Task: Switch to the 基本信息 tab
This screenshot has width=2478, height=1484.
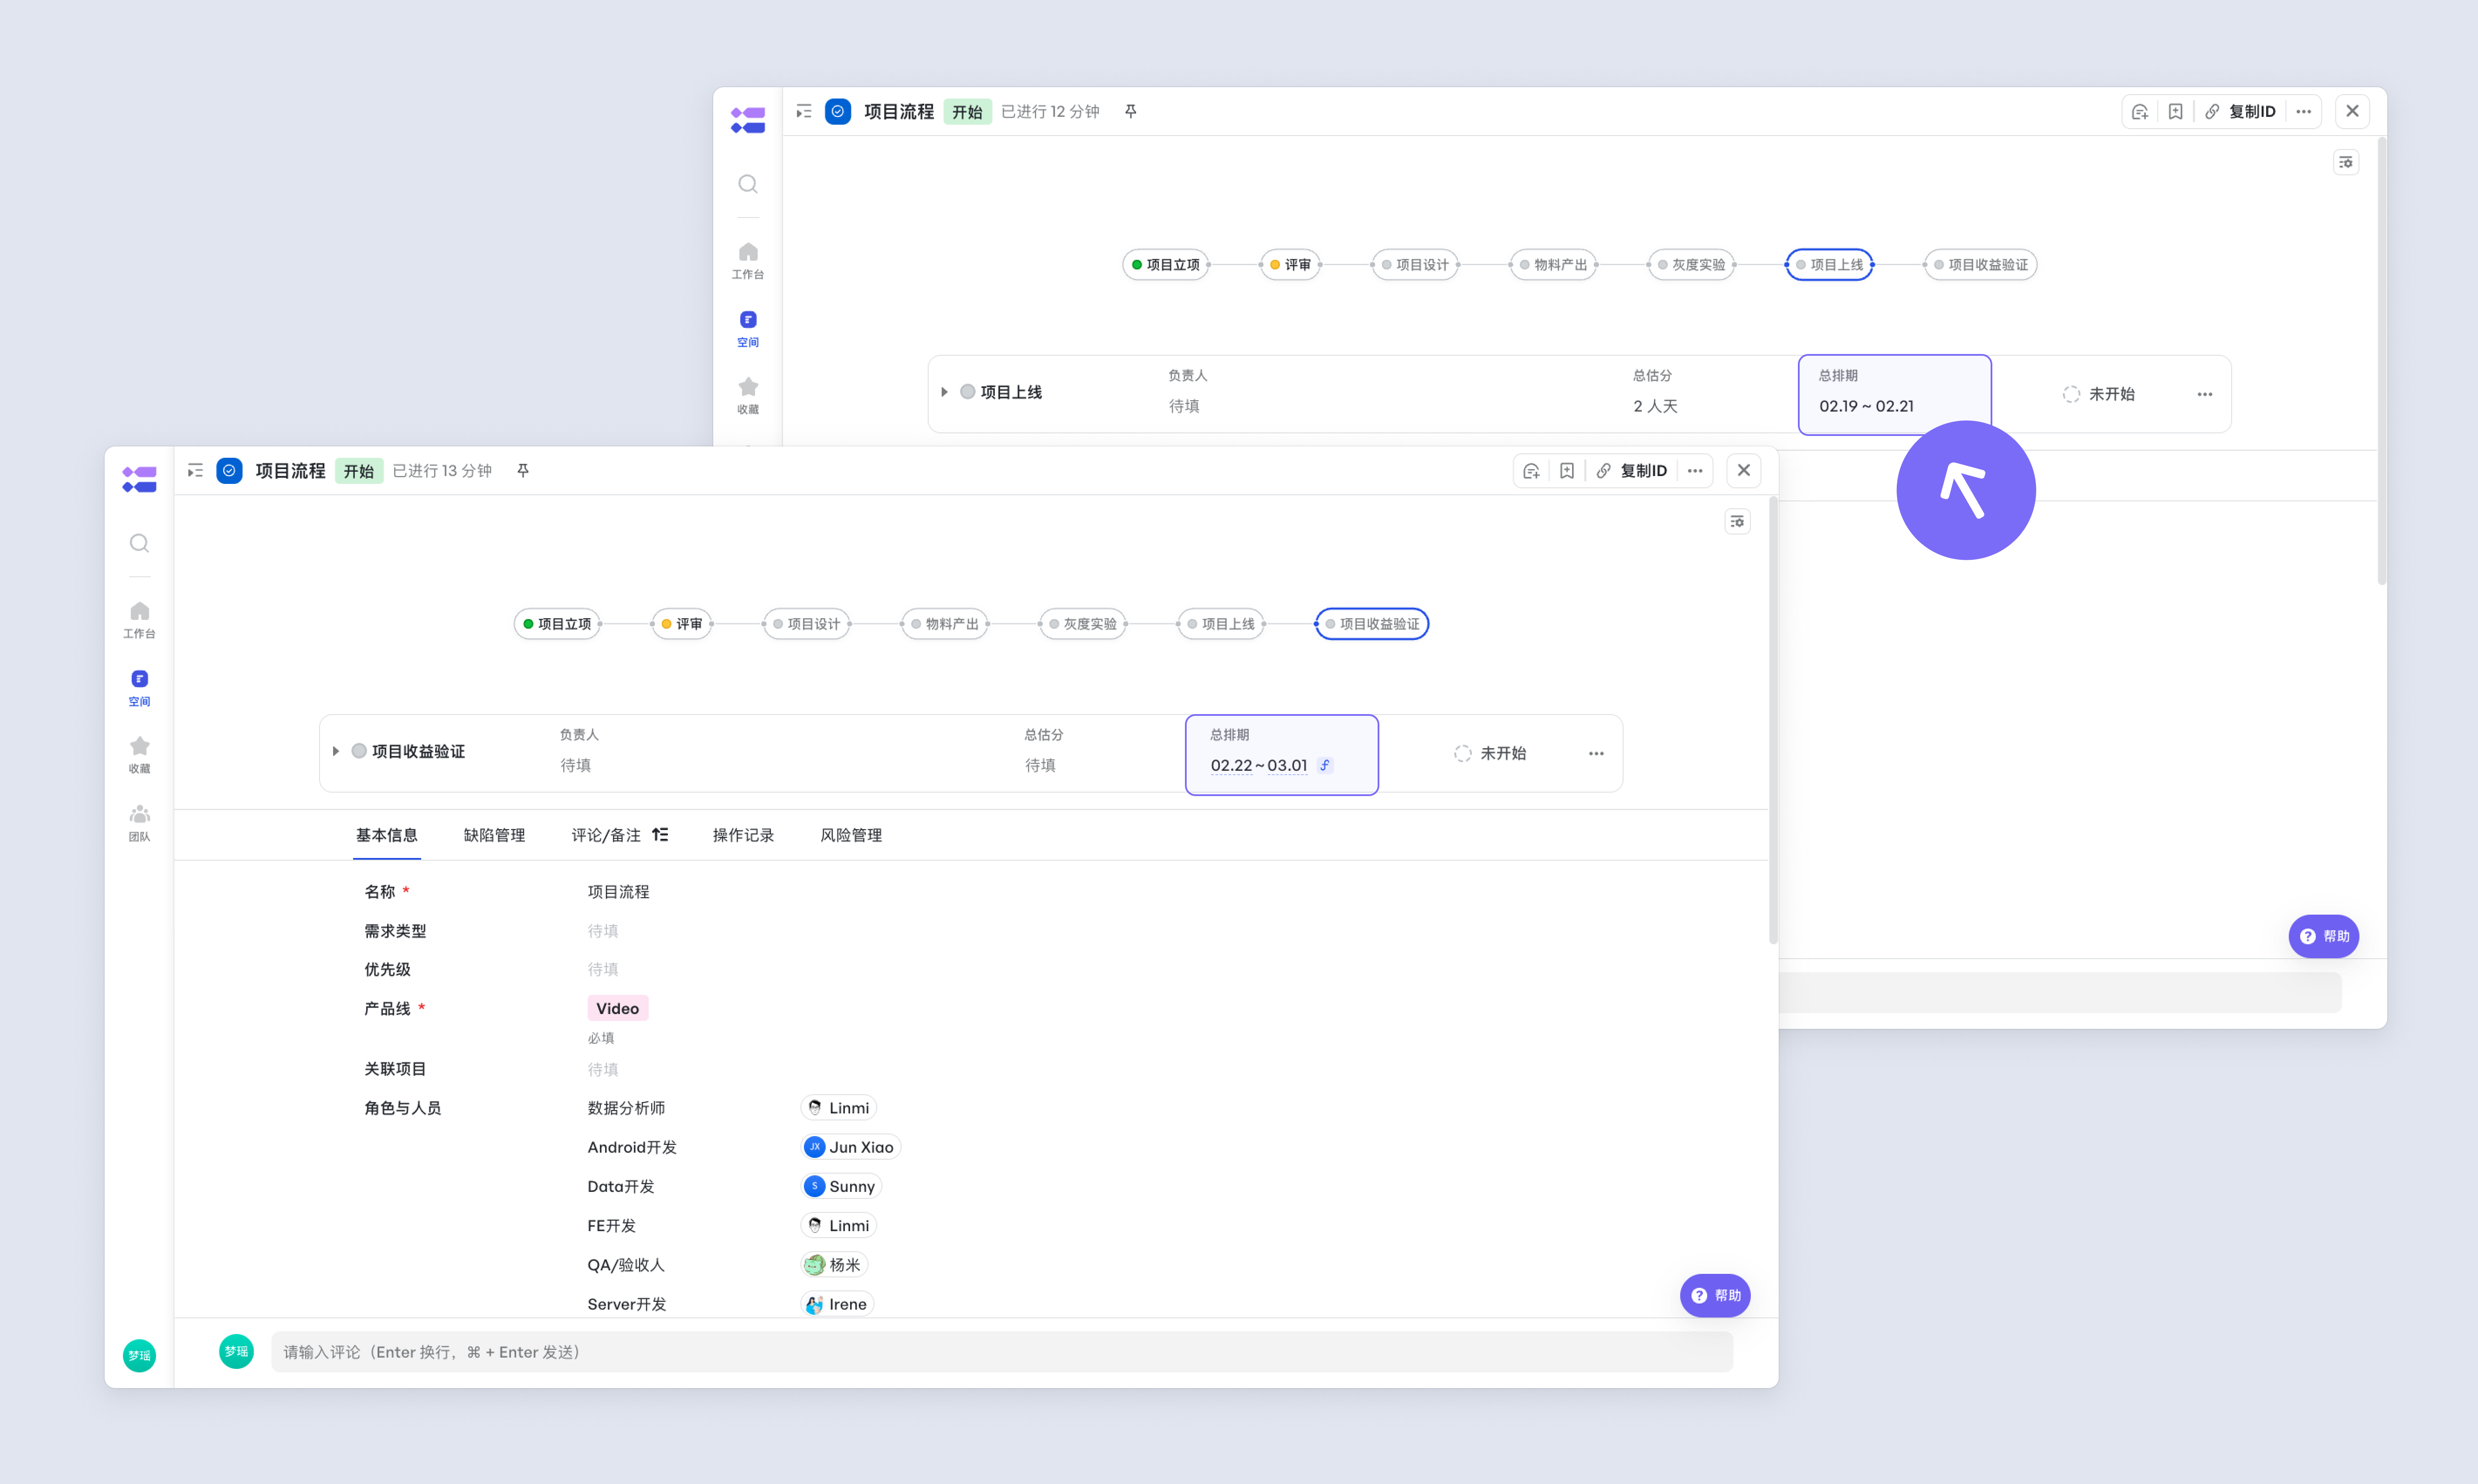Action: click(387, 835)
